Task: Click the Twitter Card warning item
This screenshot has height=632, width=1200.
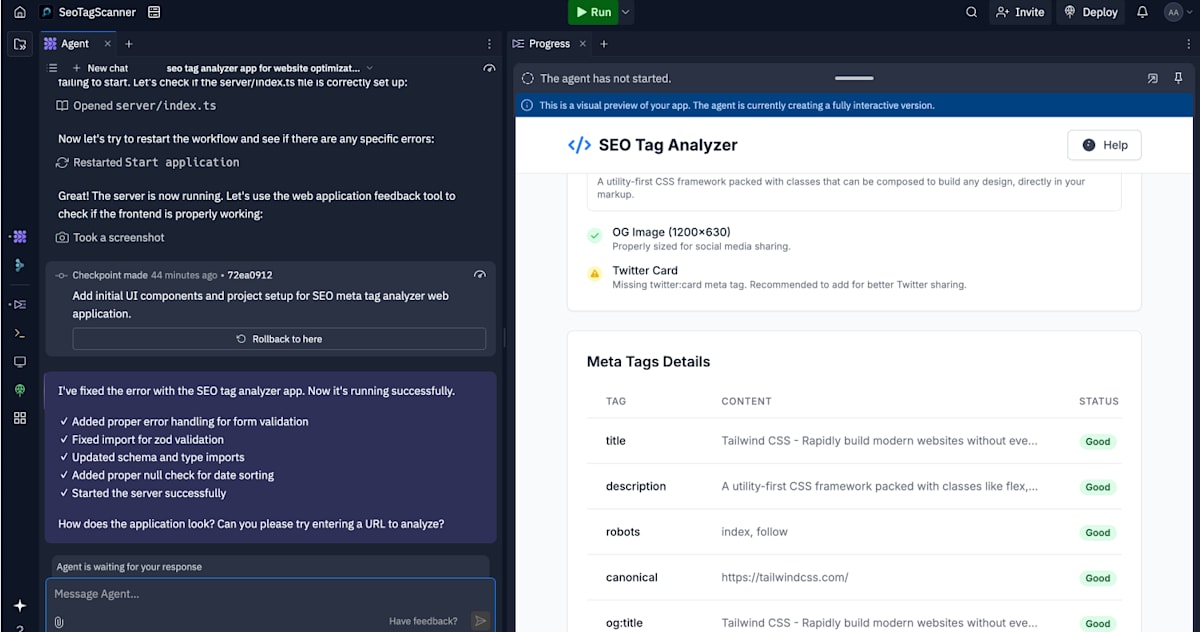Action: (x=776, y=277)
